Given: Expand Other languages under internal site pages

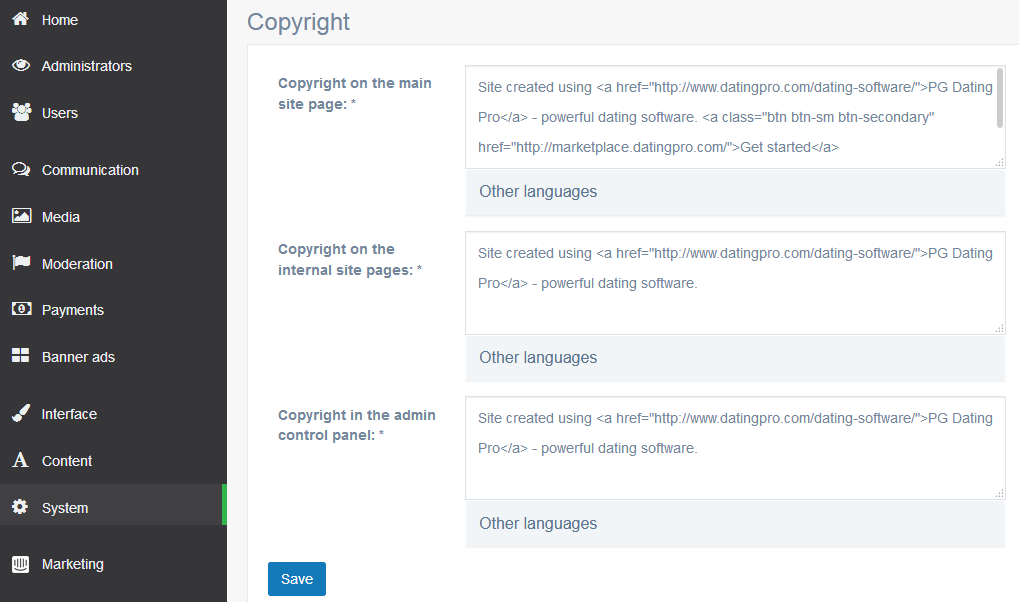Looking at the screenshot, I should click(538, 358).
